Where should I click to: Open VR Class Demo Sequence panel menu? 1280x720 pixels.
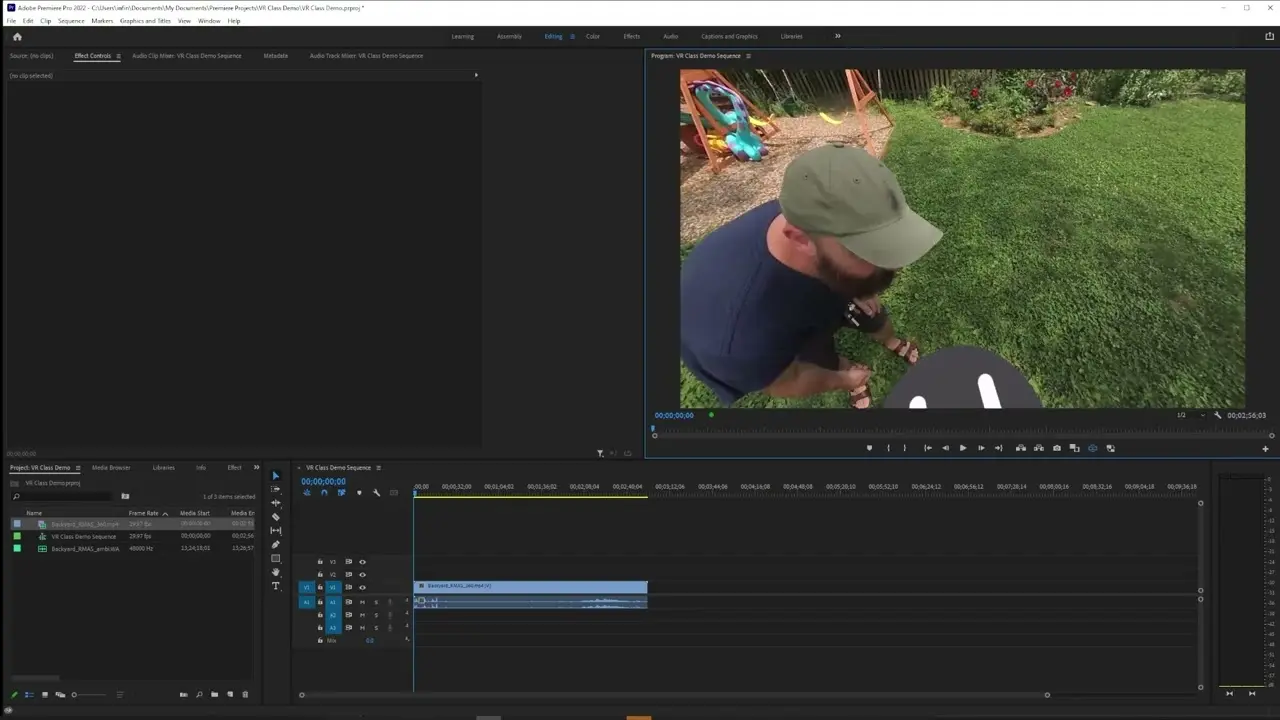pyautogui.click(x=378, y=468)
